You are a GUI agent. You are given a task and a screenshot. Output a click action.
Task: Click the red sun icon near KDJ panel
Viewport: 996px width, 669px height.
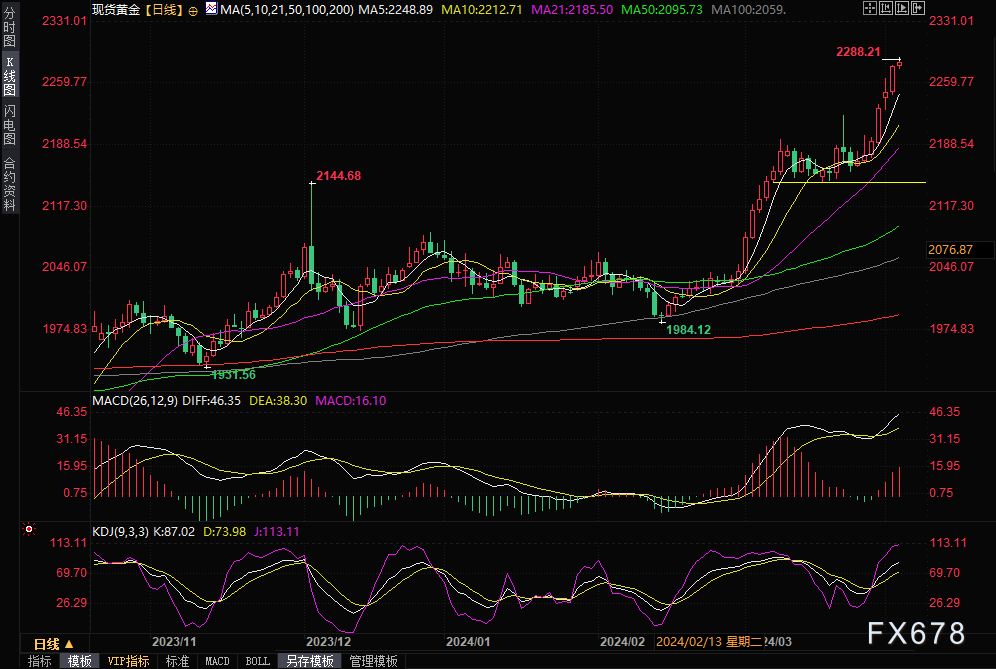(x=29, y=529)
